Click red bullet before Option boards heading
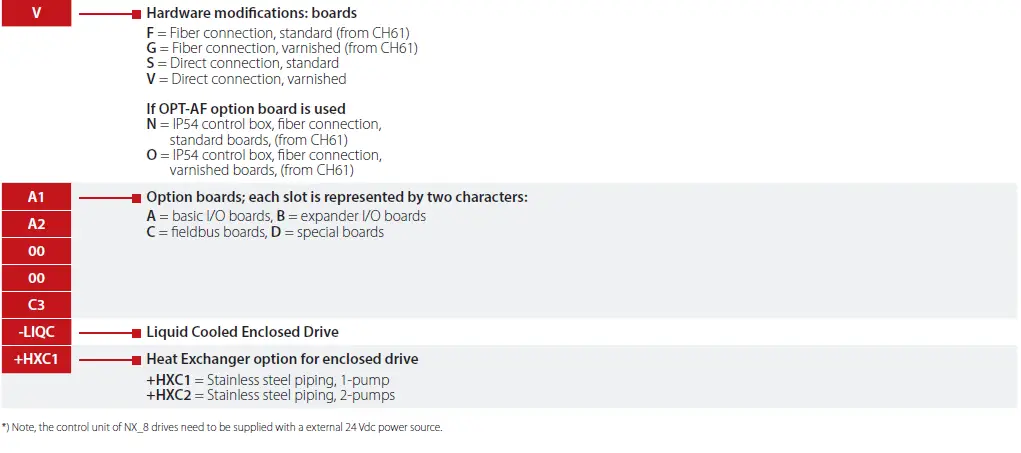 tap(136, 198)
